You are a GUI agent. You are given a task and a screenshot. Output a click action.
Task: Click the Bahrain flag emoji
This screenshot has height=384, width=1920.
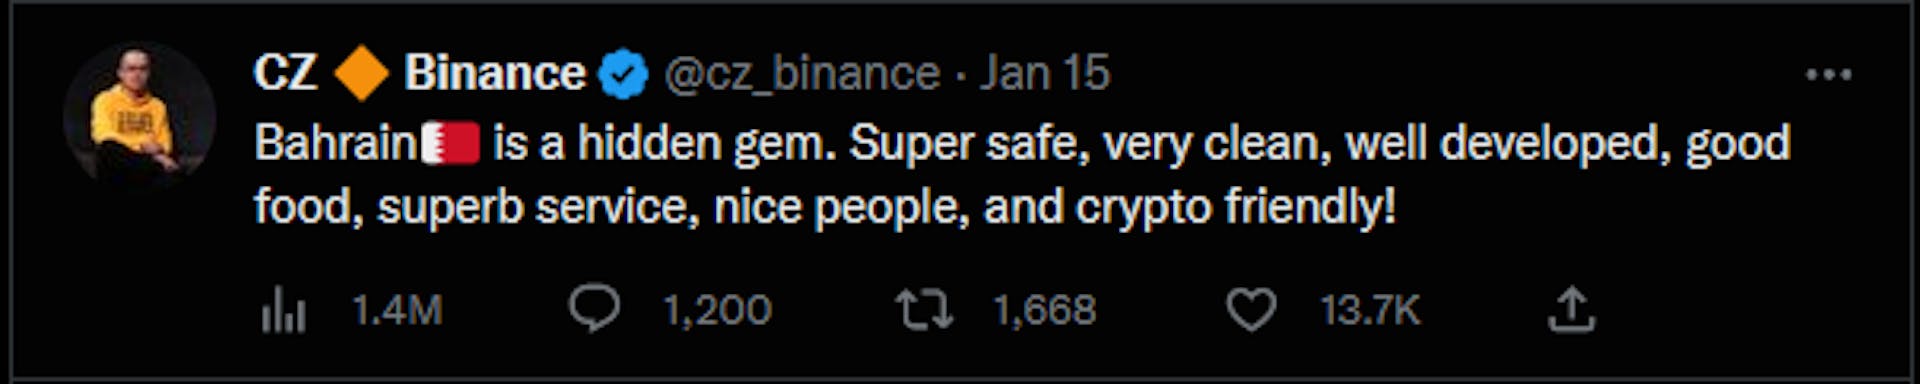(x=451, y=143)
